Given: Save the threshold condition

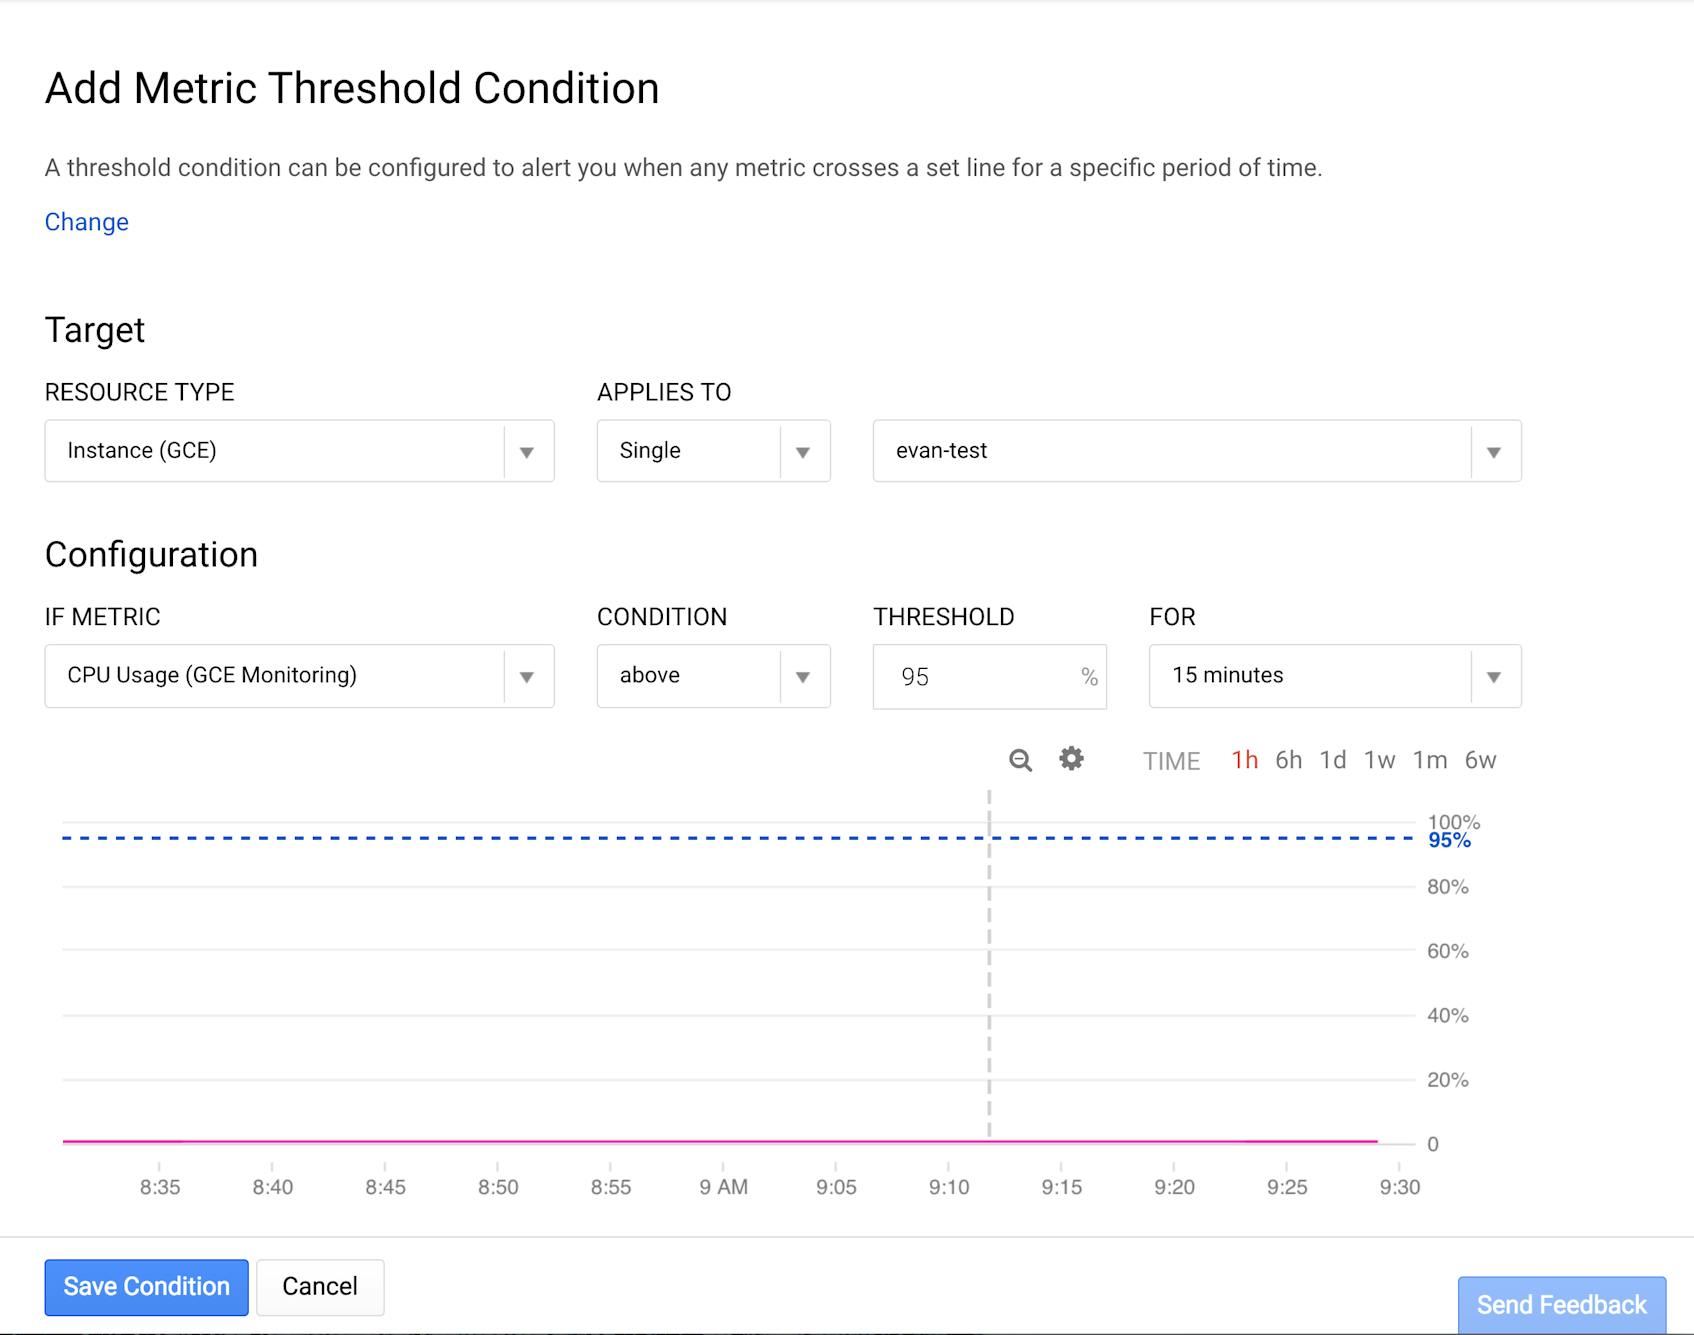Looking at the screenshot, I should tap(146, 1287).
